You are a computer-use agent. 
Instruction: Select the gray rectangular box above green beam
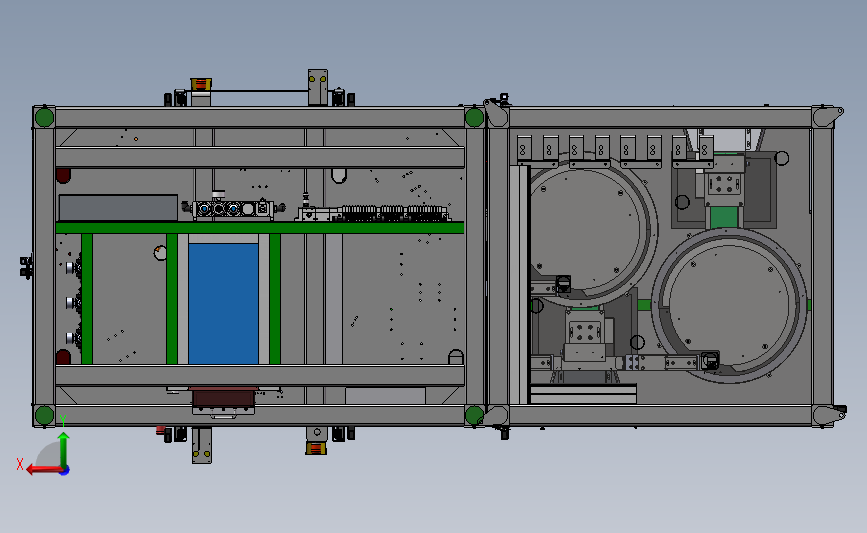click(x=118, y=208)
